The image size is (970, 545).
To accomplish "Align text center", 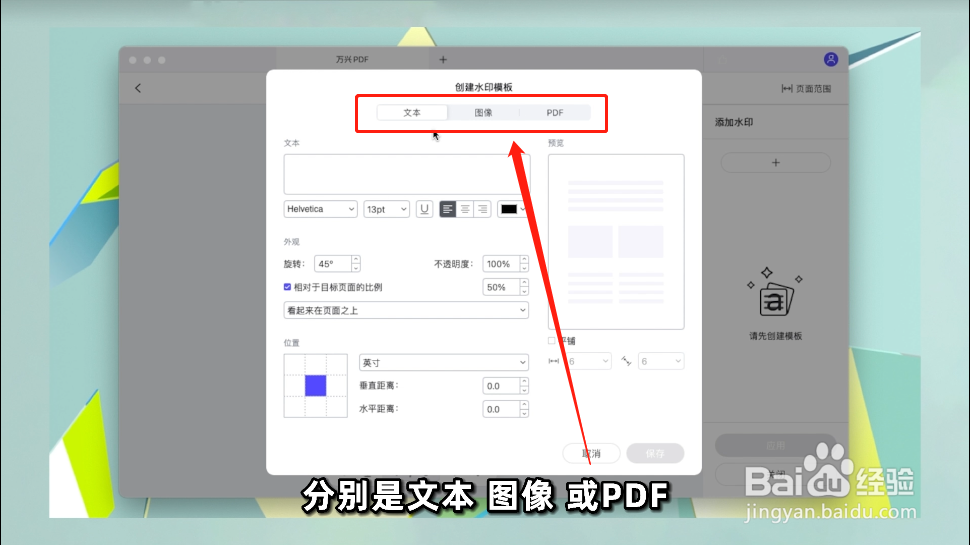I will pos(465,209).
